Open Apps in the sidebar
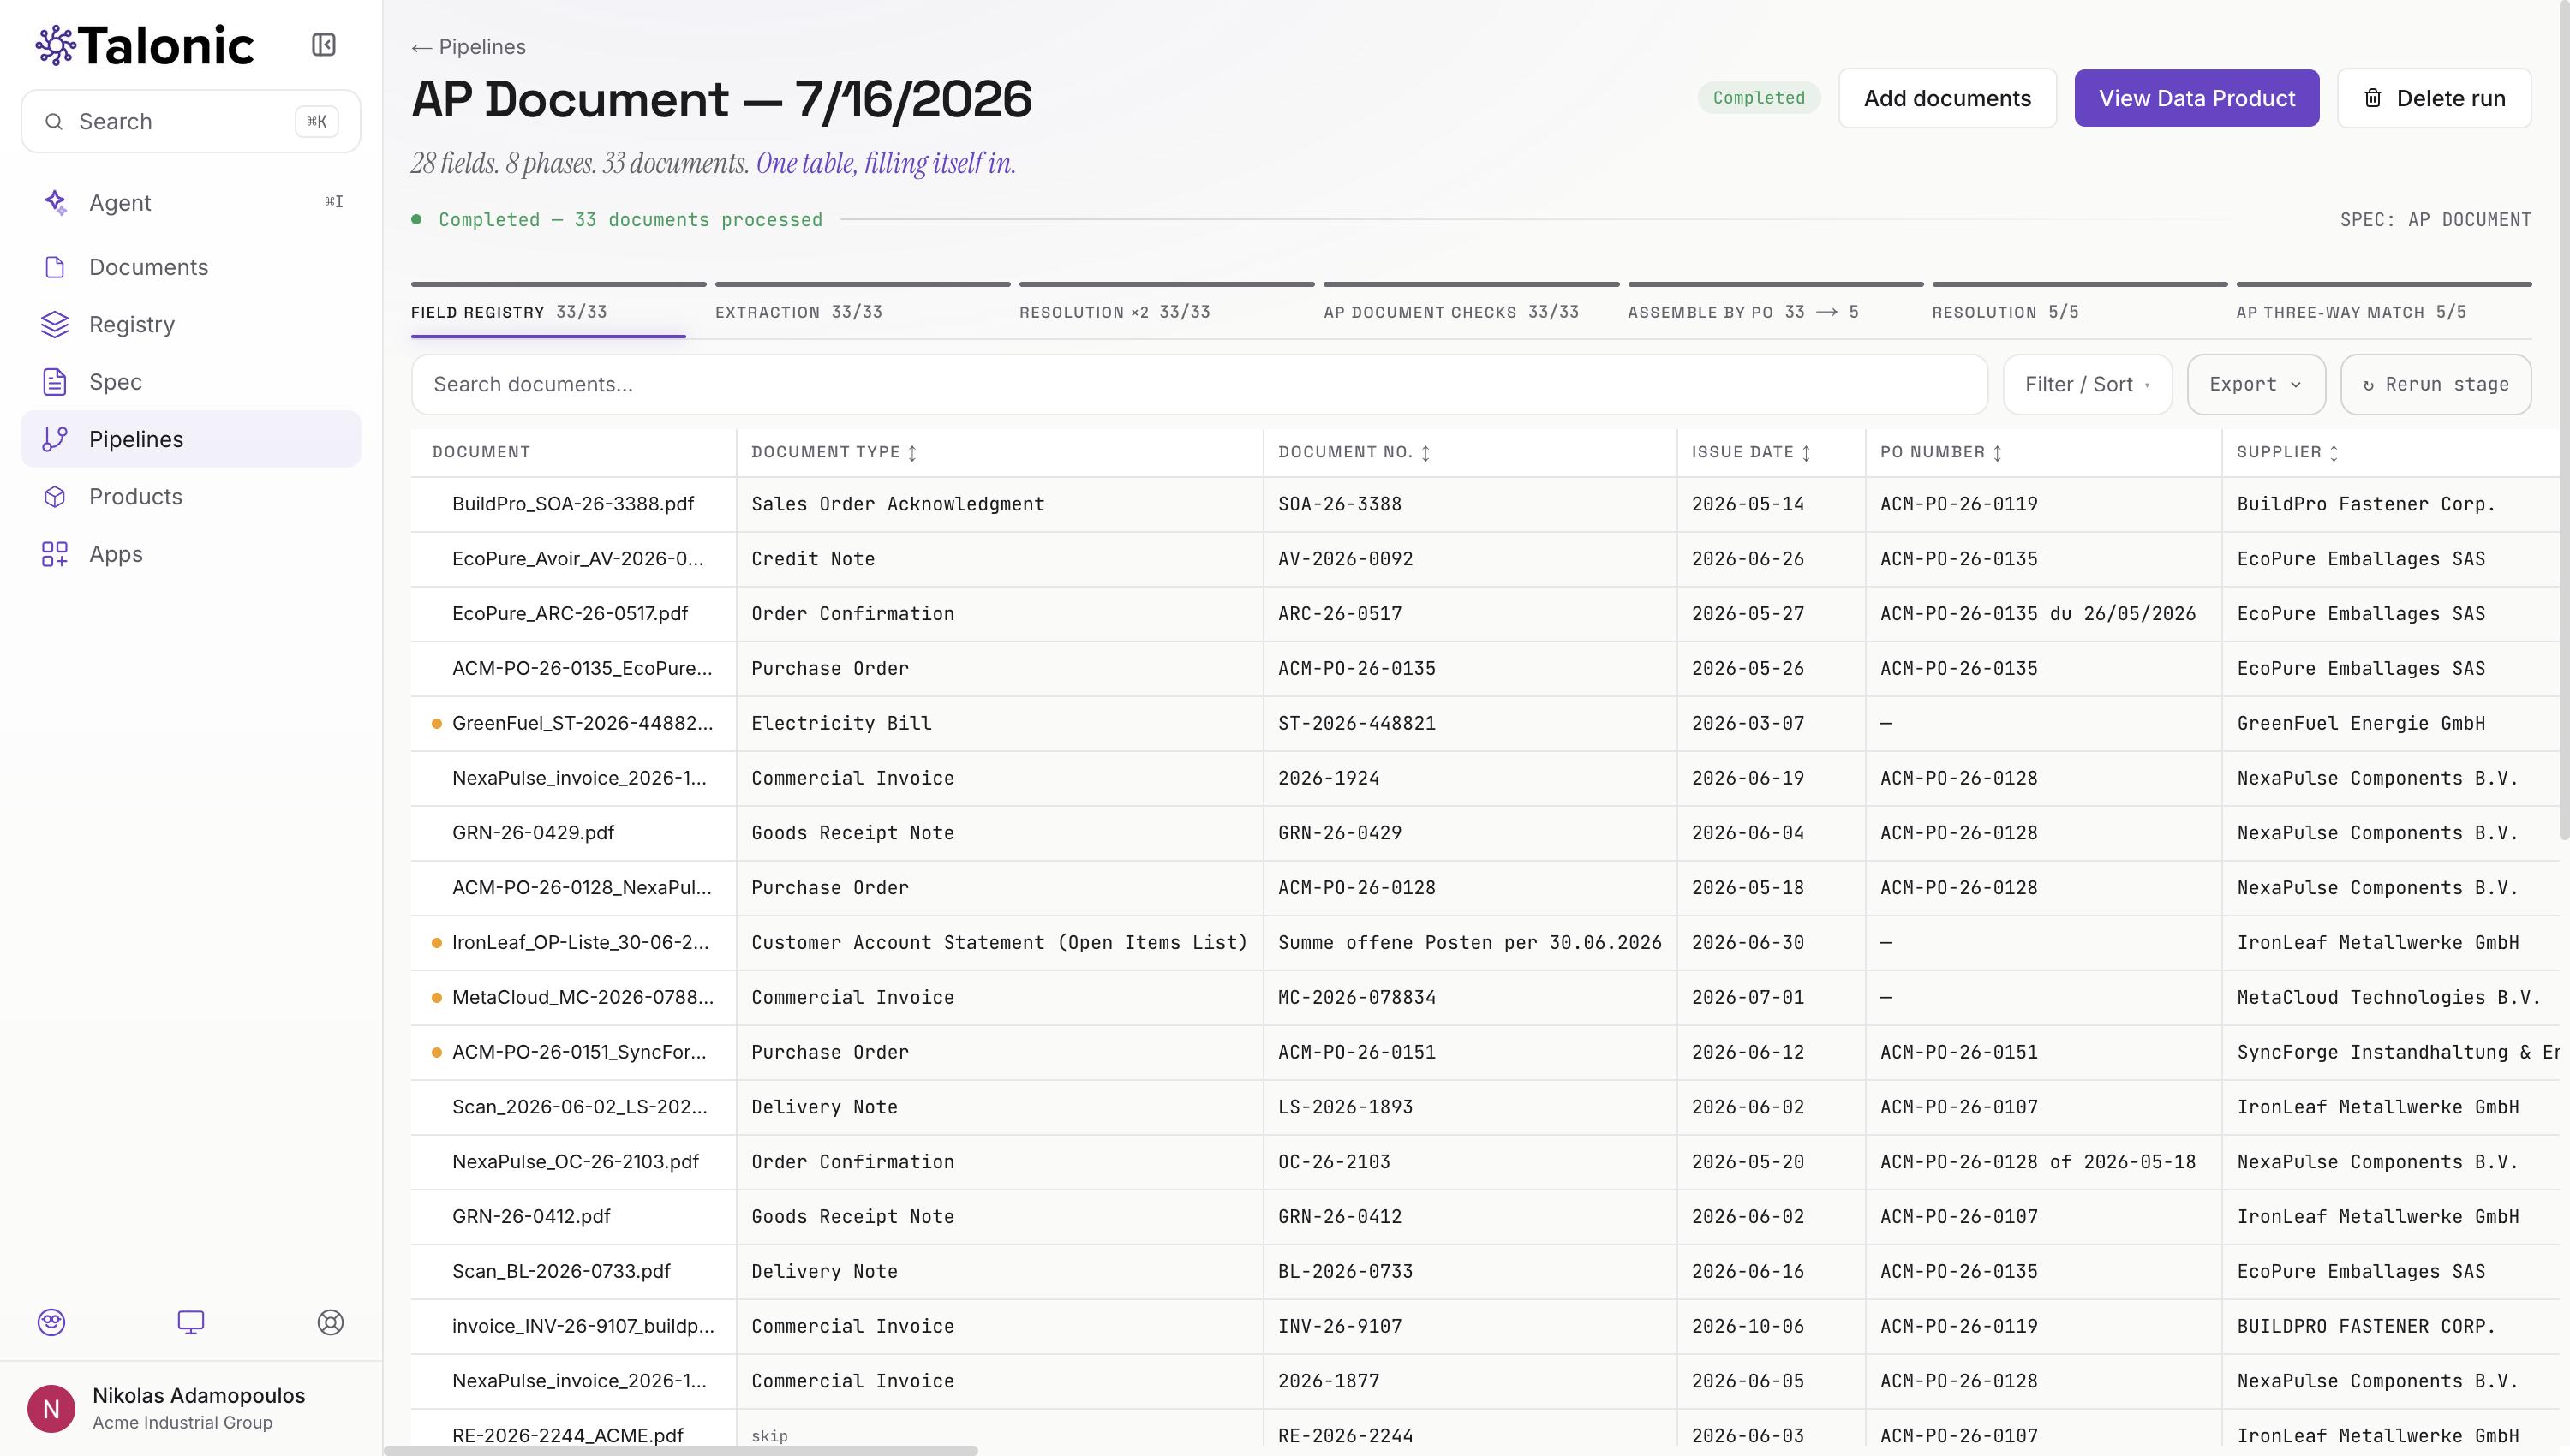This screenshot has height=1456, width=2570. pos(191,554)
